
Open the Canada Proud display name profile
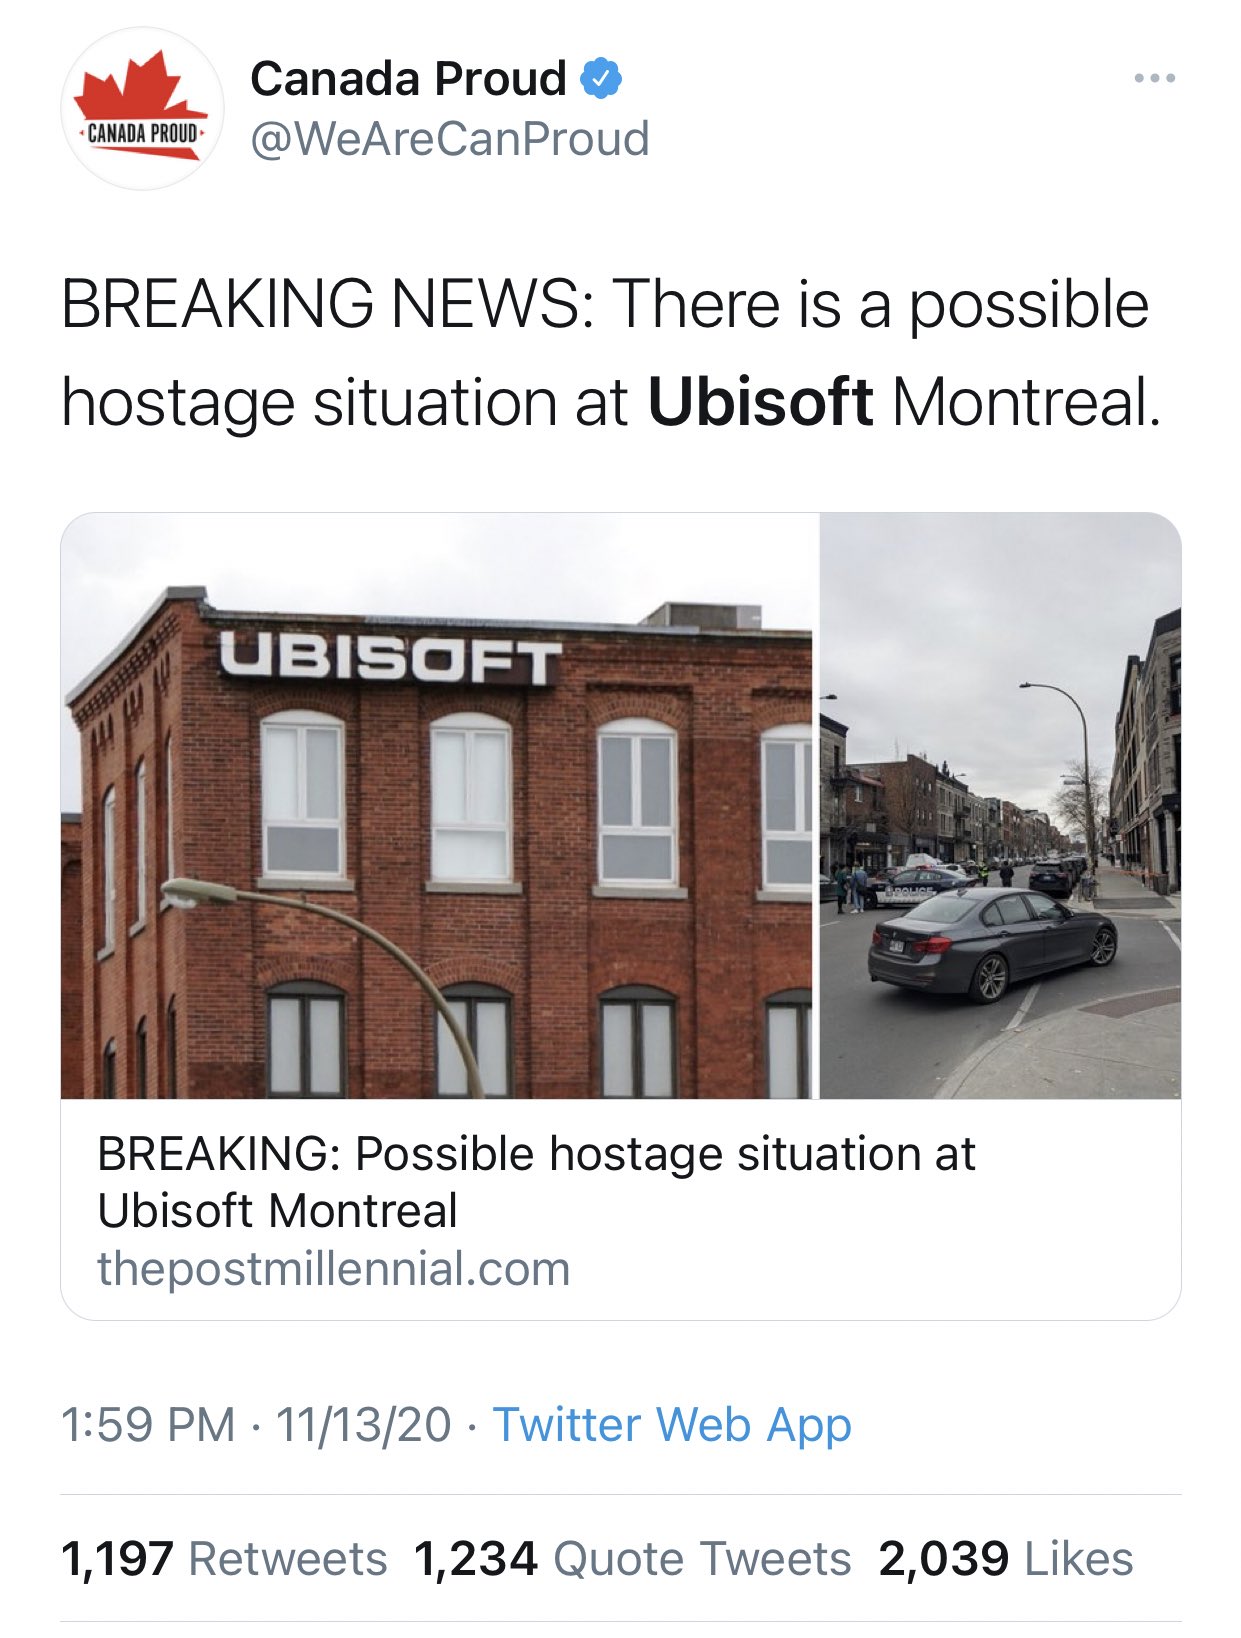click(408, 78)
